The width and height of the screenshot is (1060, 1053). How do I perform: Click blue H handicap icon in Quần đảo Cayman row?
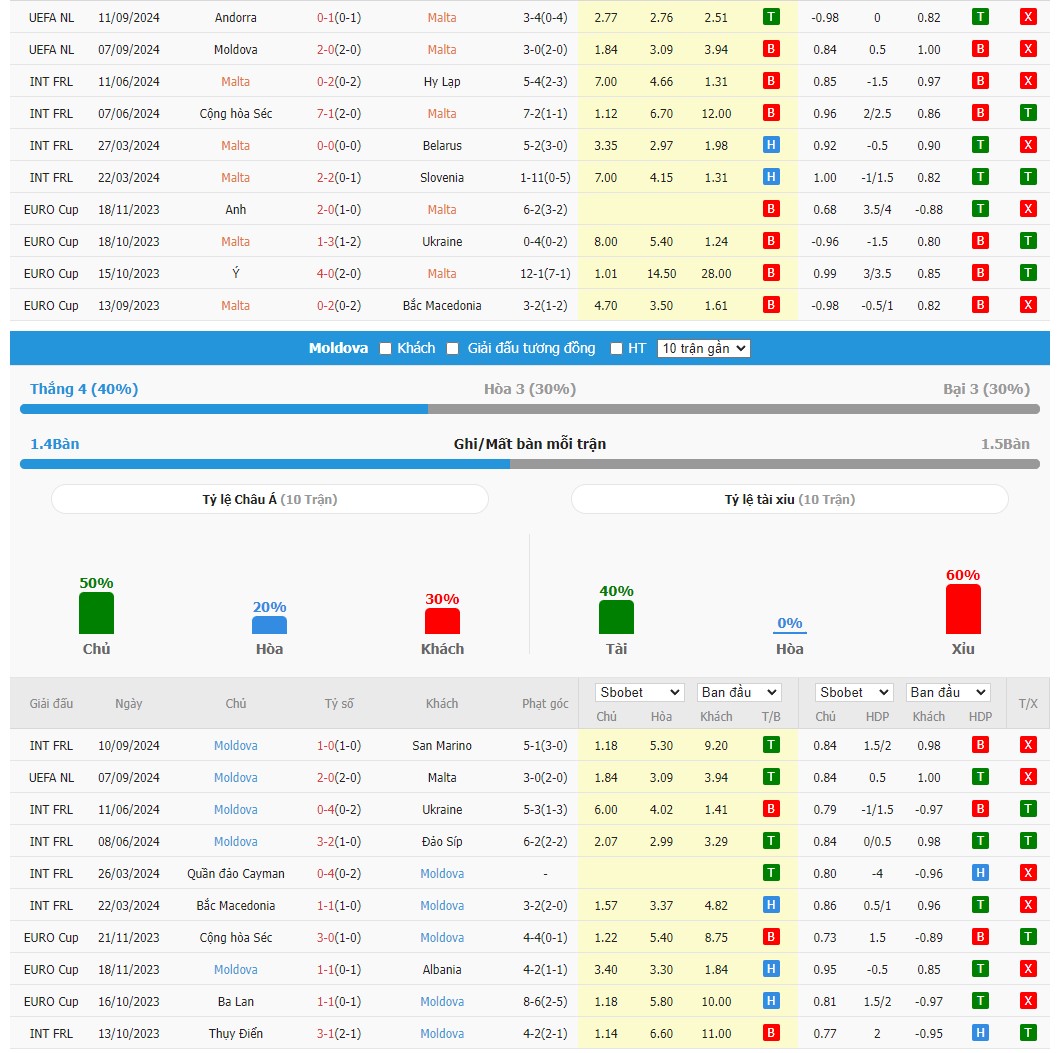(x=980, y=873)
